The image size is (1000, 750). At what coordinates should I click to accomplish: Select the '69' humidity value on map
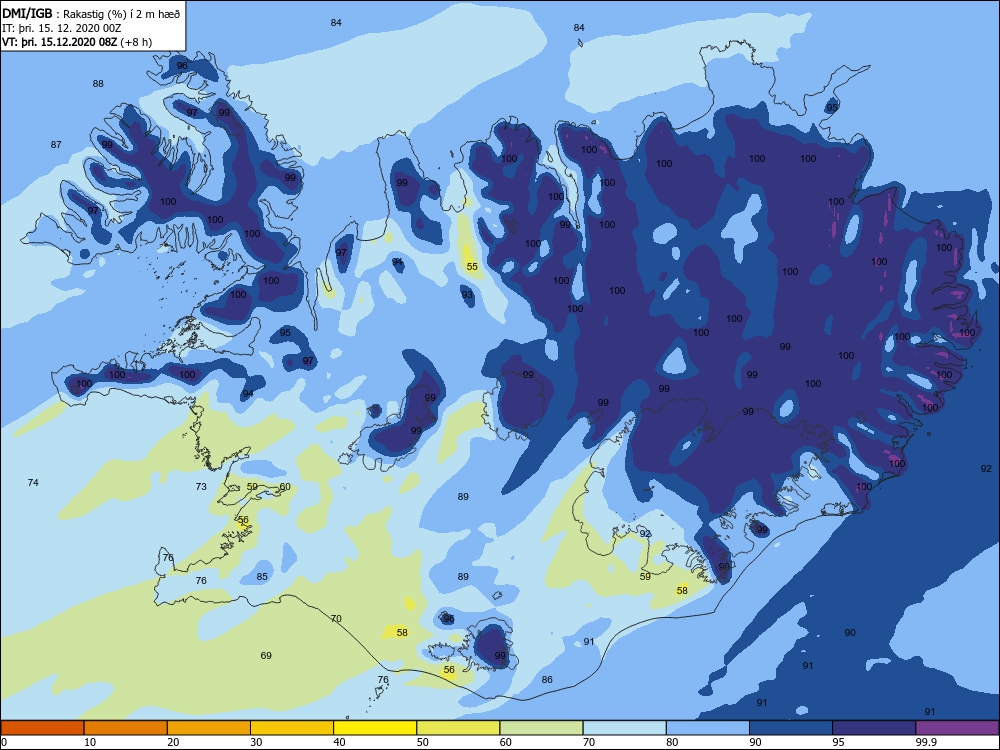(x=266, y=656)
